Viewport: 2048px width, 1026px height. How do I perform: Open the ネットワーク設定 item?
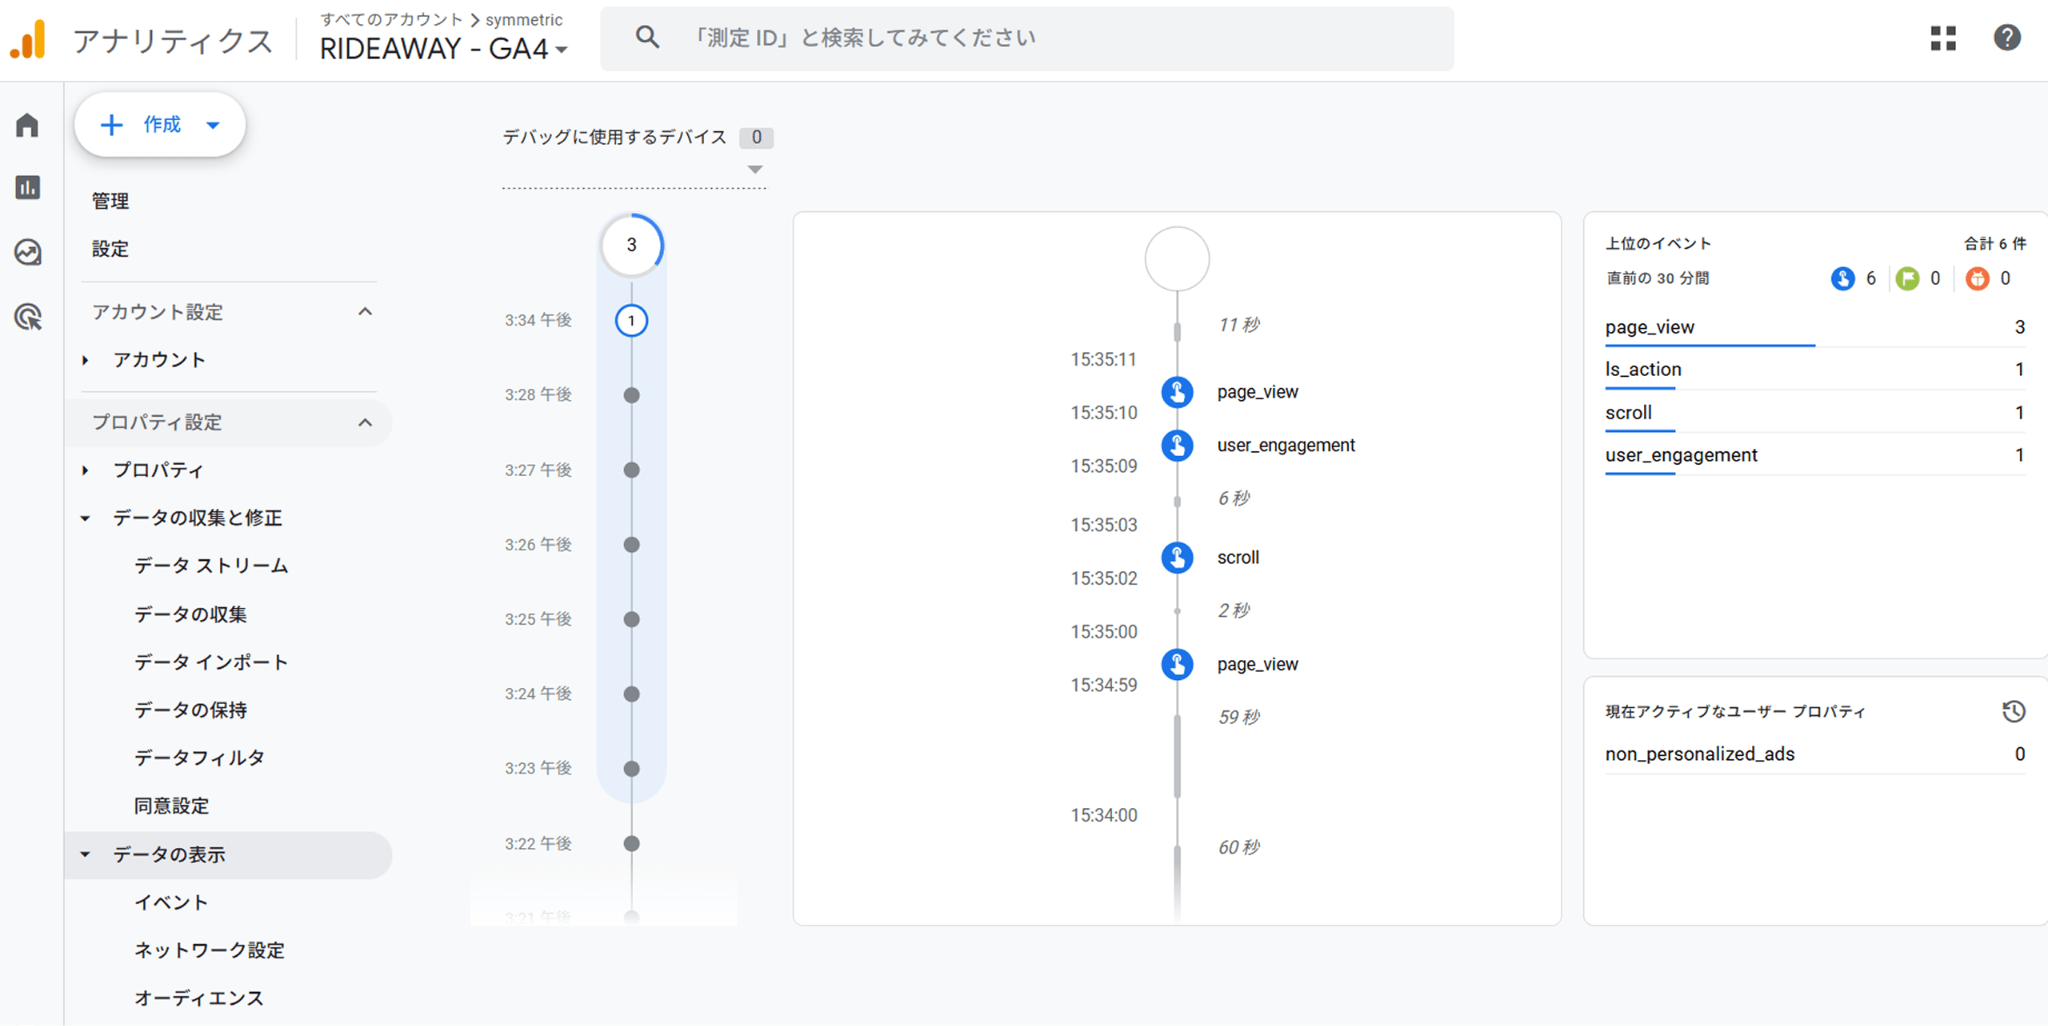pyautogui.click(x=209, y=950)
